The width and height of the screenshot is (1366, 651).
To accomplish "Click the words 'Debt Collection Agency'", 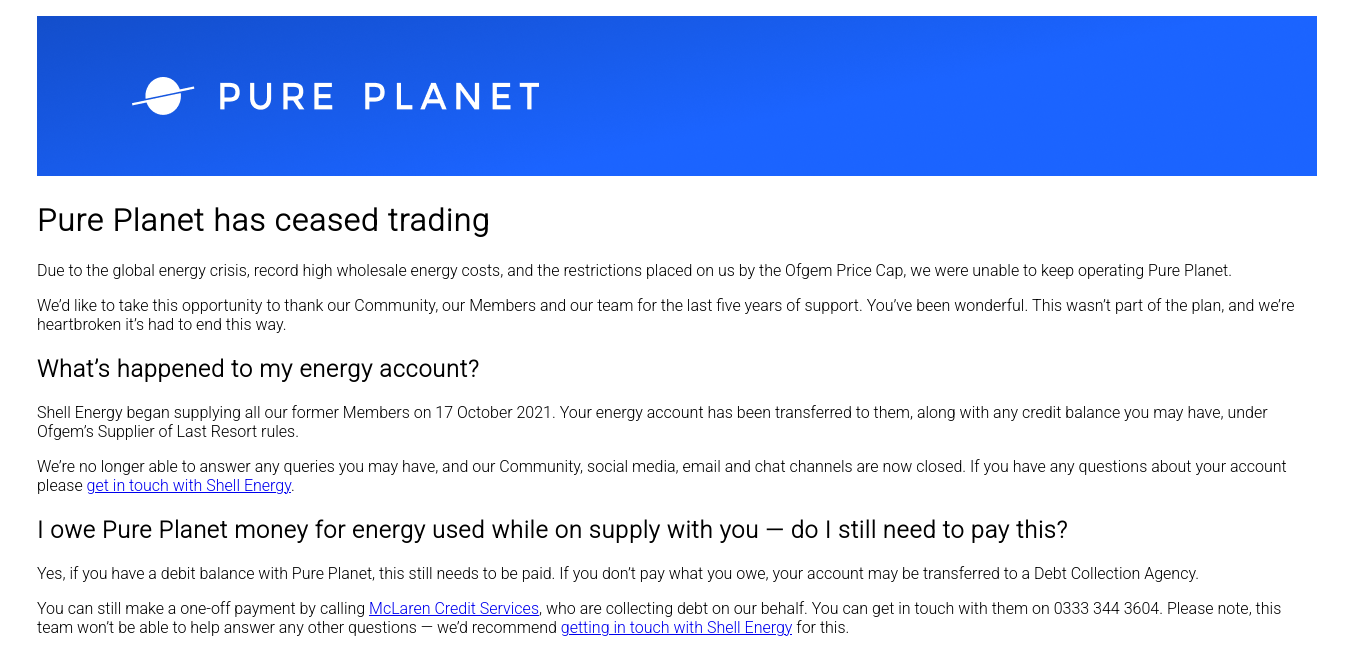I will 1111,574.
